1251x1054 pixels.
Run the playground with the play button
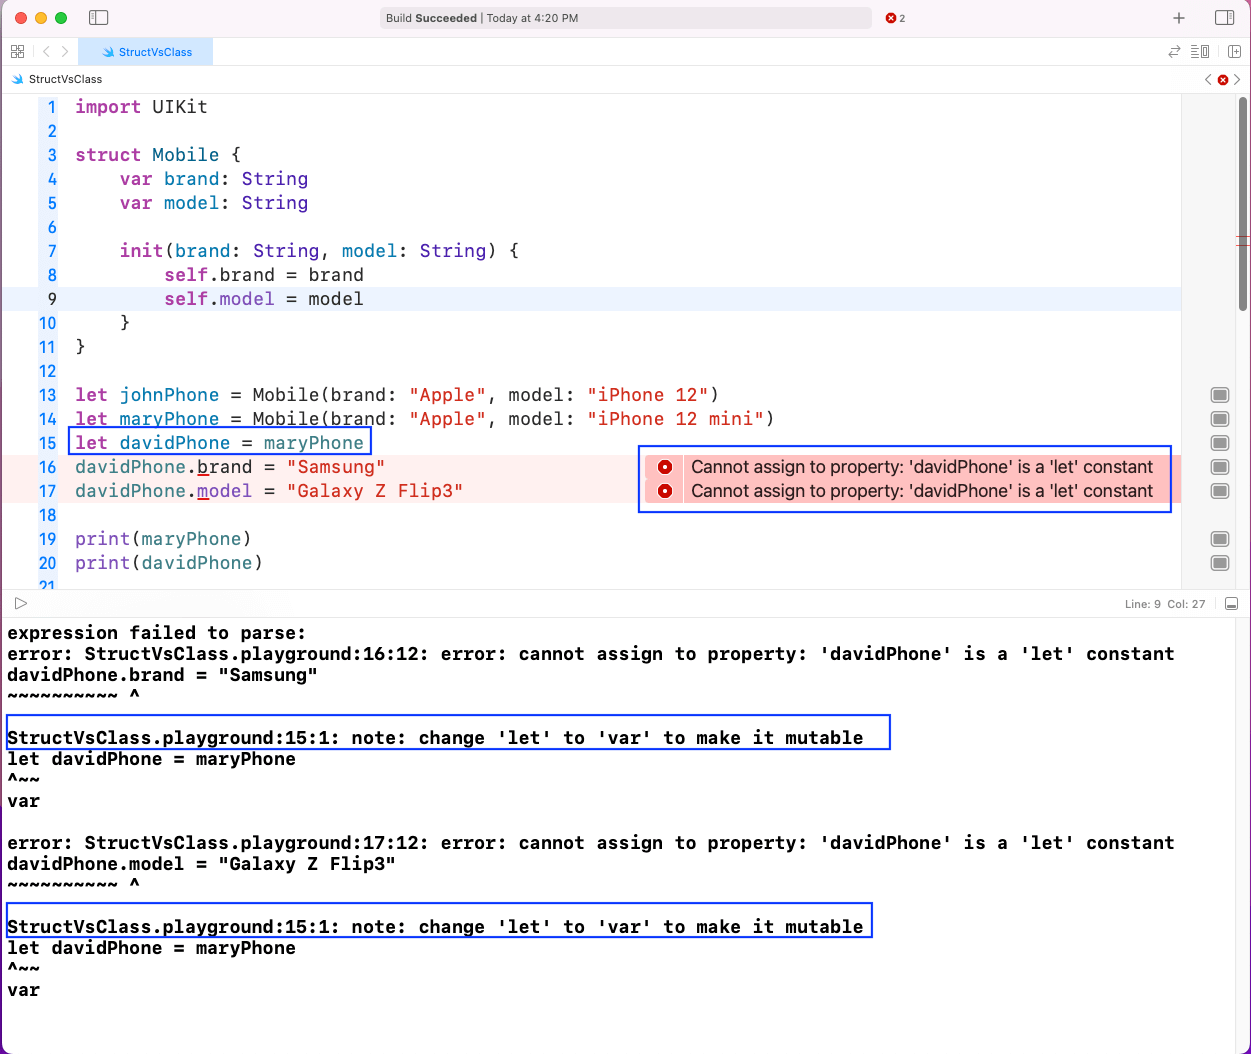pyautogui.click(x=20, y=604)
